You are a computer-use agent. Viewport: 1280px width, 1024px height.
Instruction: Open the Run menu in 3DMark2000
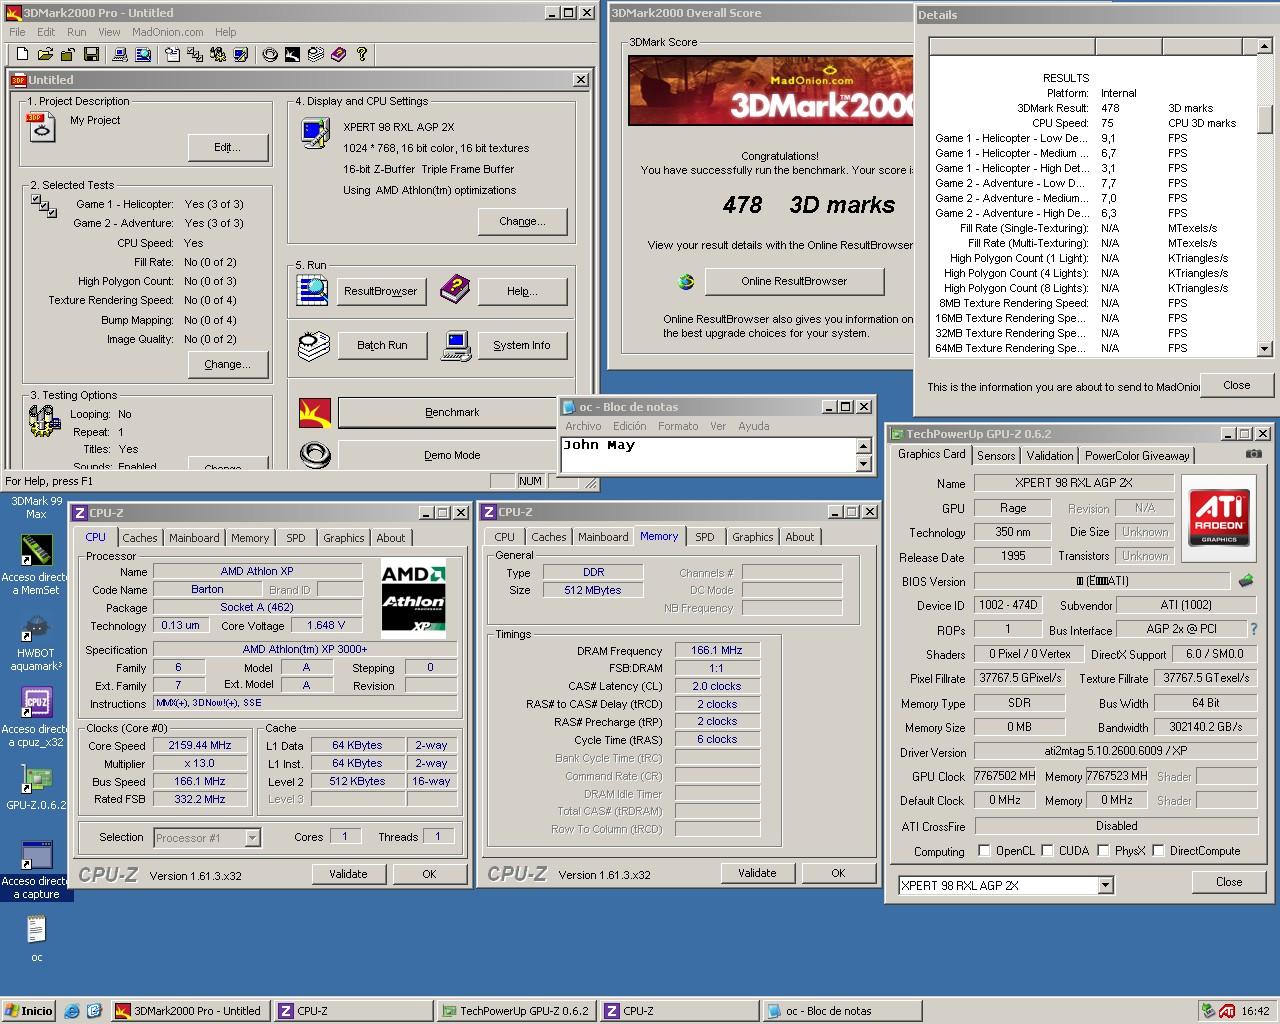click(76, 32)
